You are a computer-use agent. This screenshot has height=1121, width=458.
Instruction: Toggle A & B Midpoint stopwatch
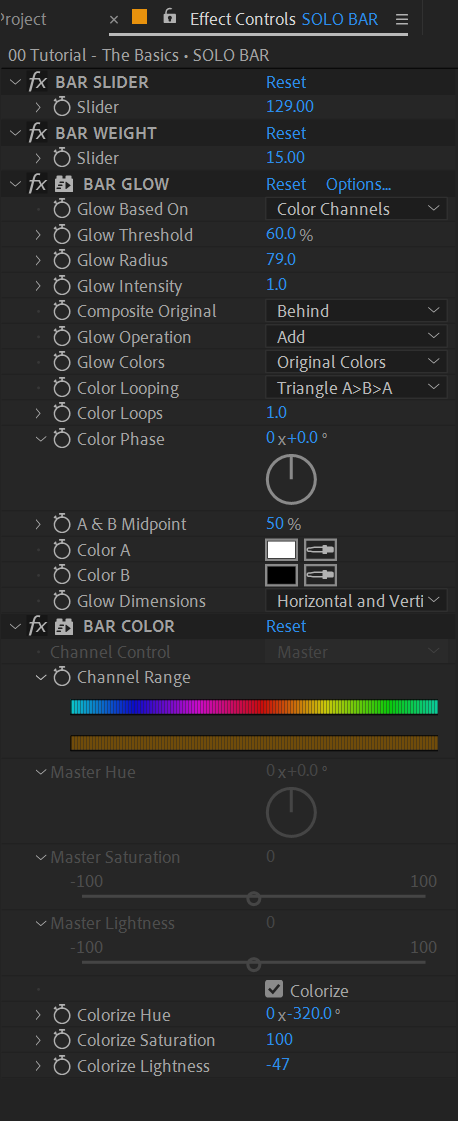pos(62,525)
